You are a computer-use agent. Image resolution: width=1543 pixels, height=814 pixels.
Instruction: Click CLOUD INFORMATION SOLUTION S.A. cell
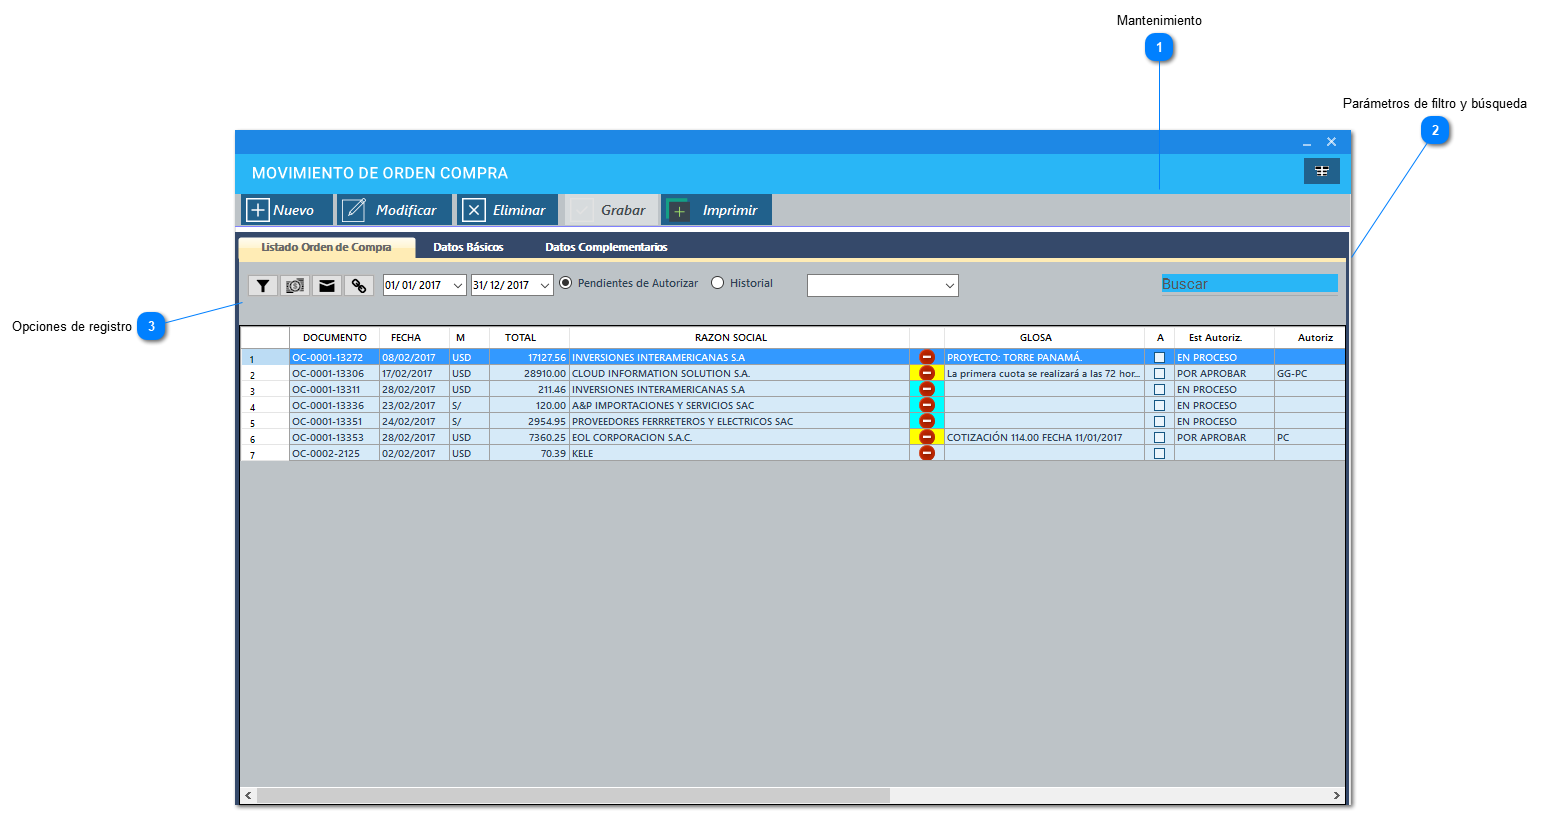[x=739, y=373]
